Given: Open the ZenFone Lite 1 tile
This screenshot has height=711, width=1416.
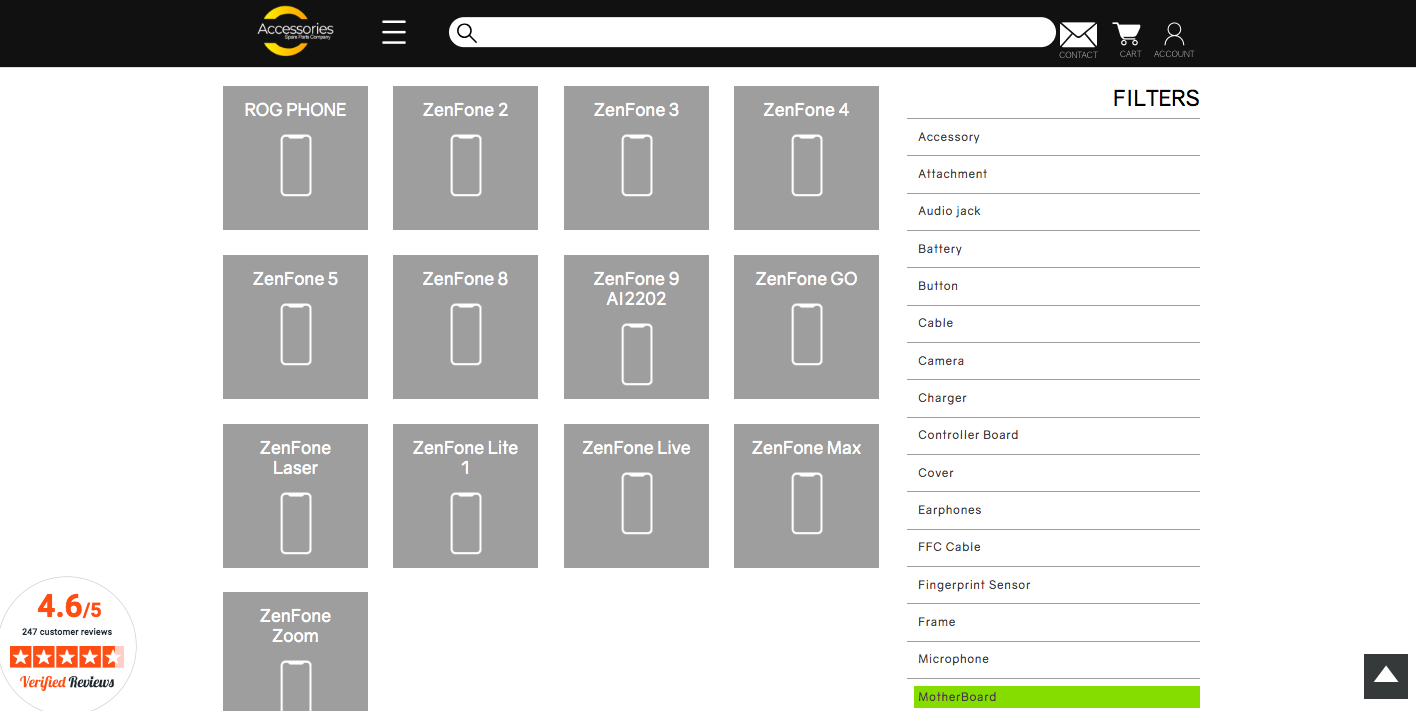Looking at the screenshot, I should pos(465,496).
